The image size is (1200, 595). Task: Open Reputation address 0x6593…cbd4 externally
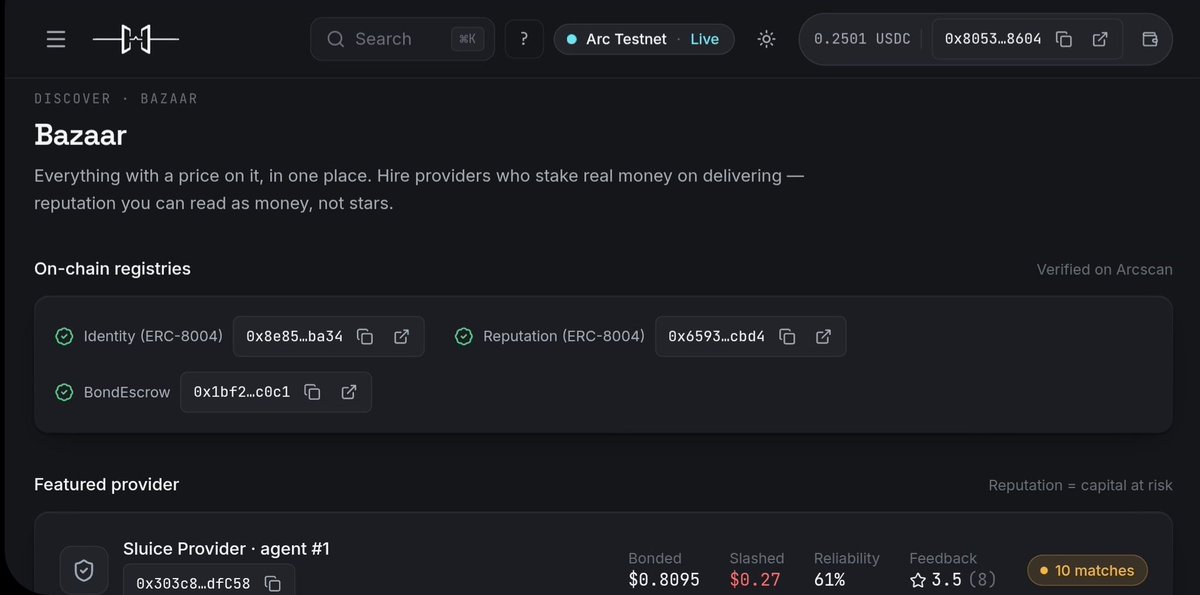point(823,336)
